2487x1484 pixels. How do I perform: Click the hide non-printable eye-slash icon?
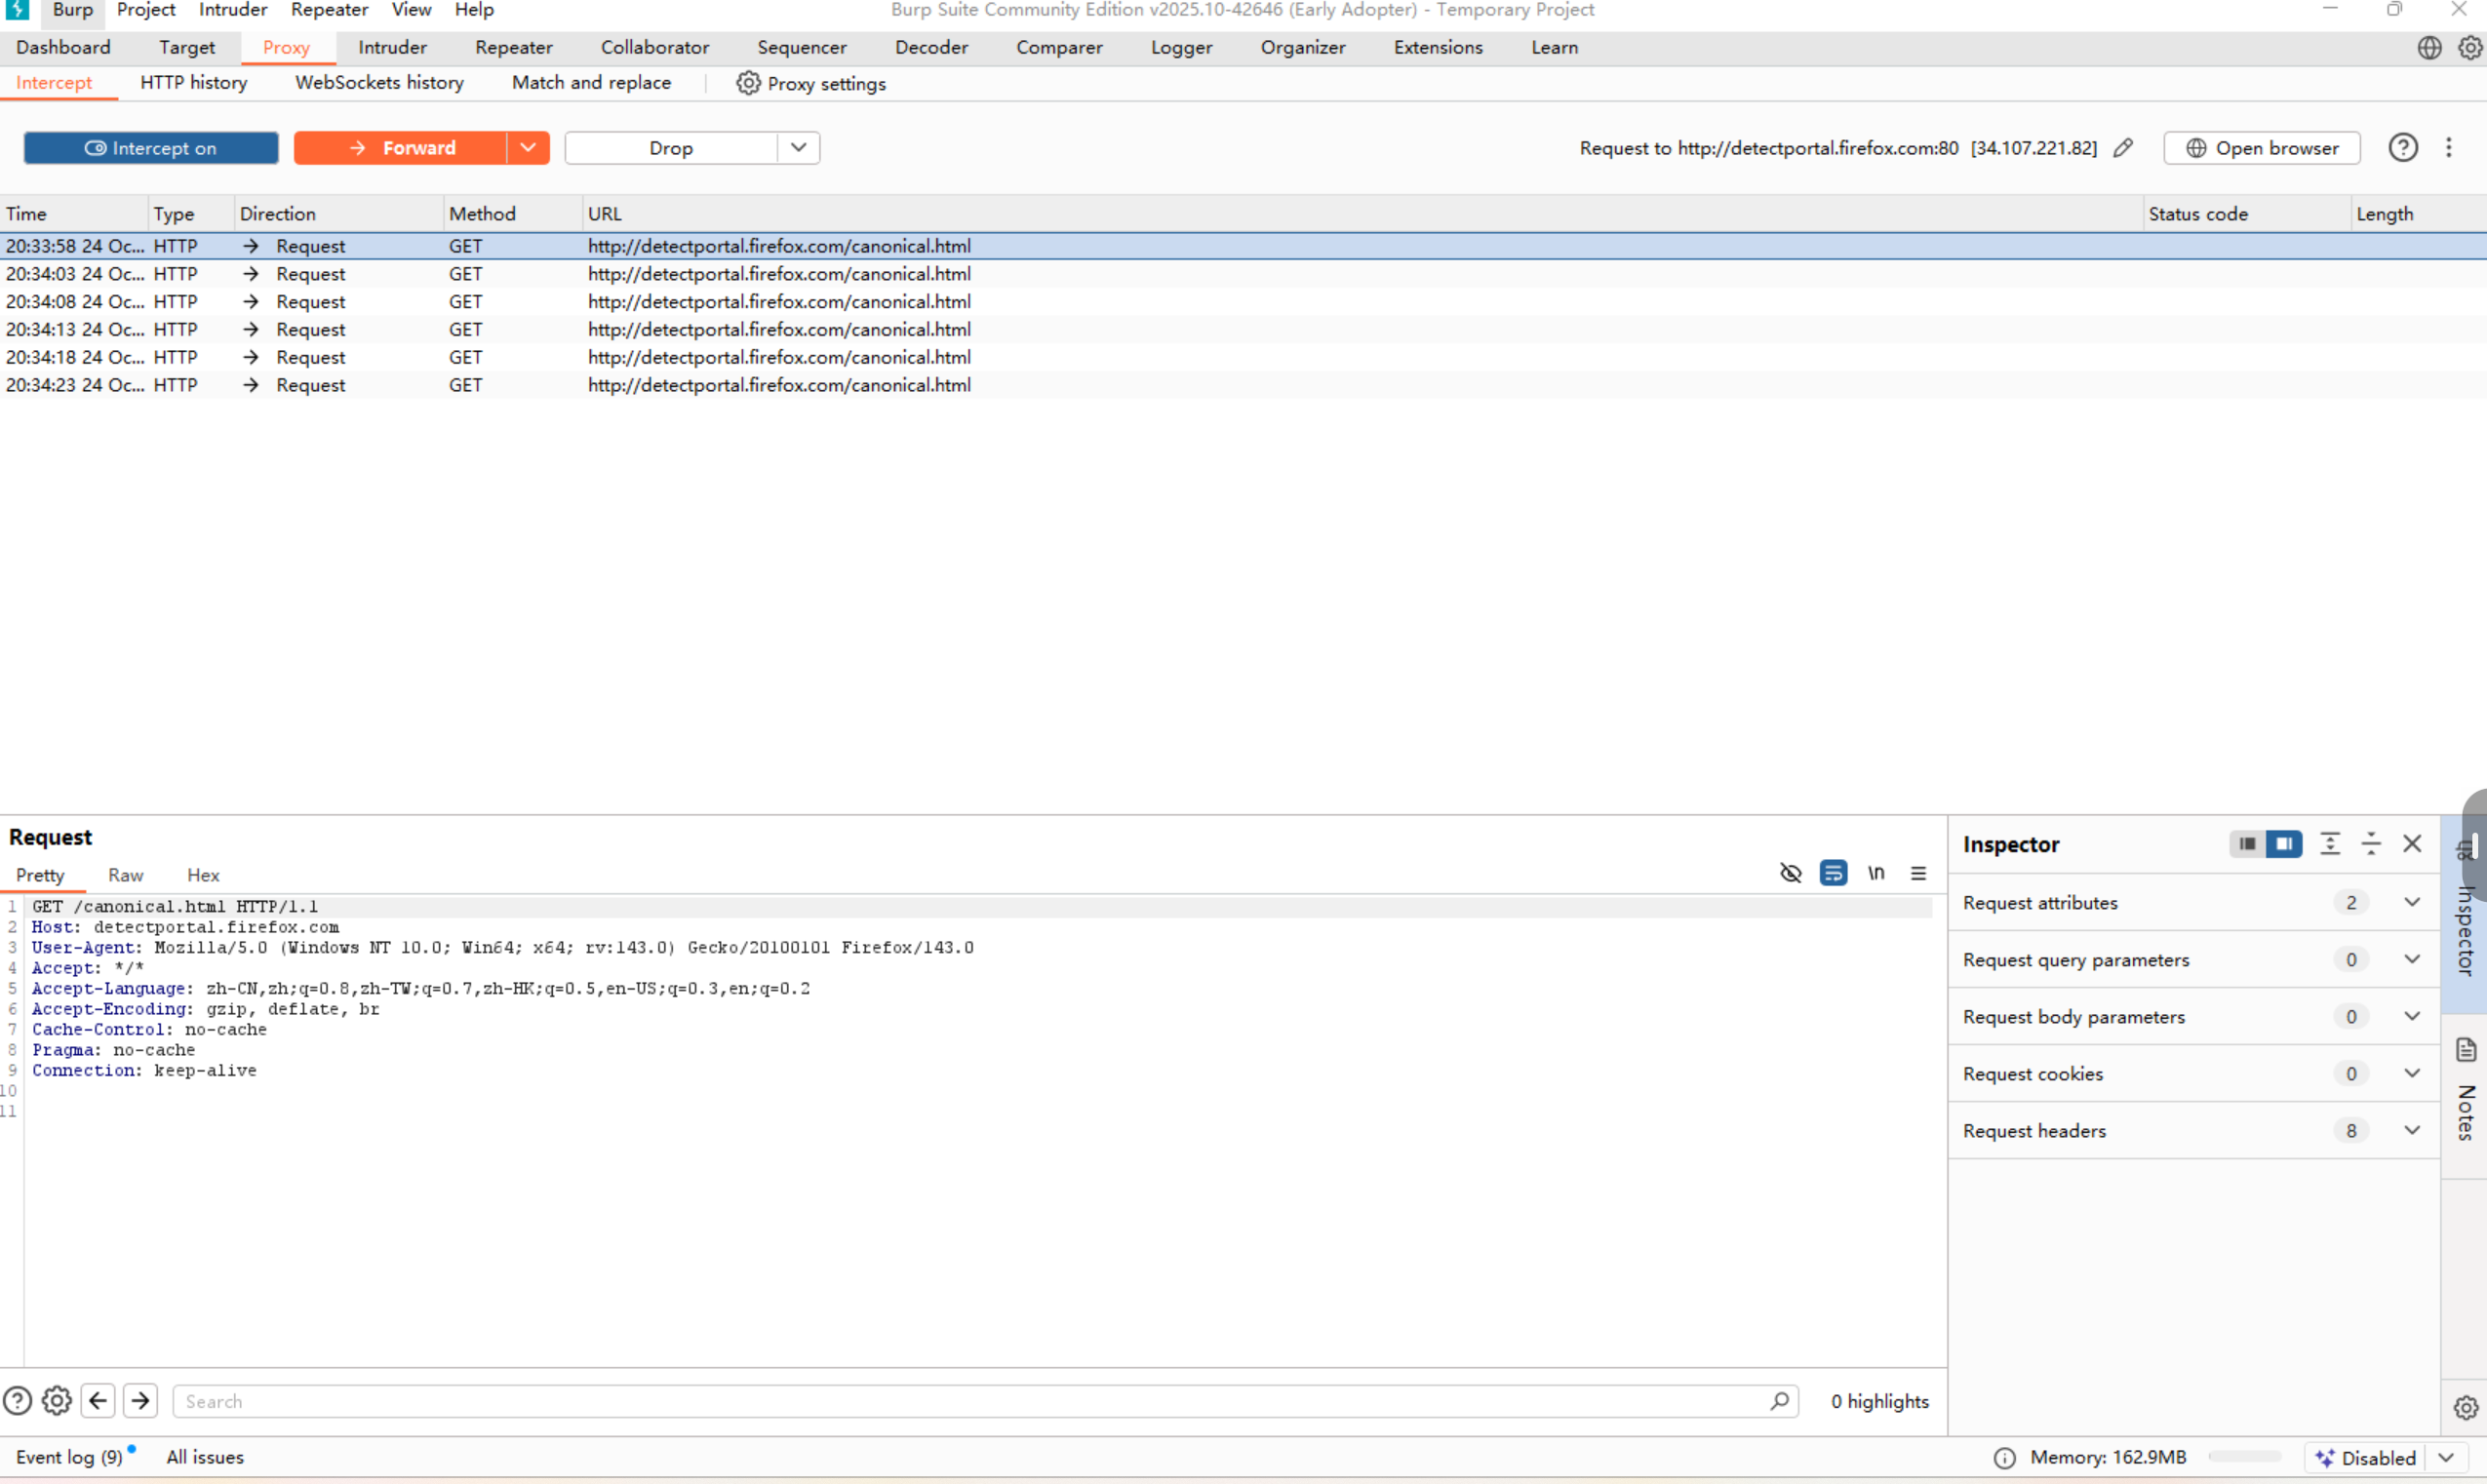pyautogui.click(x=1790, y=873)
